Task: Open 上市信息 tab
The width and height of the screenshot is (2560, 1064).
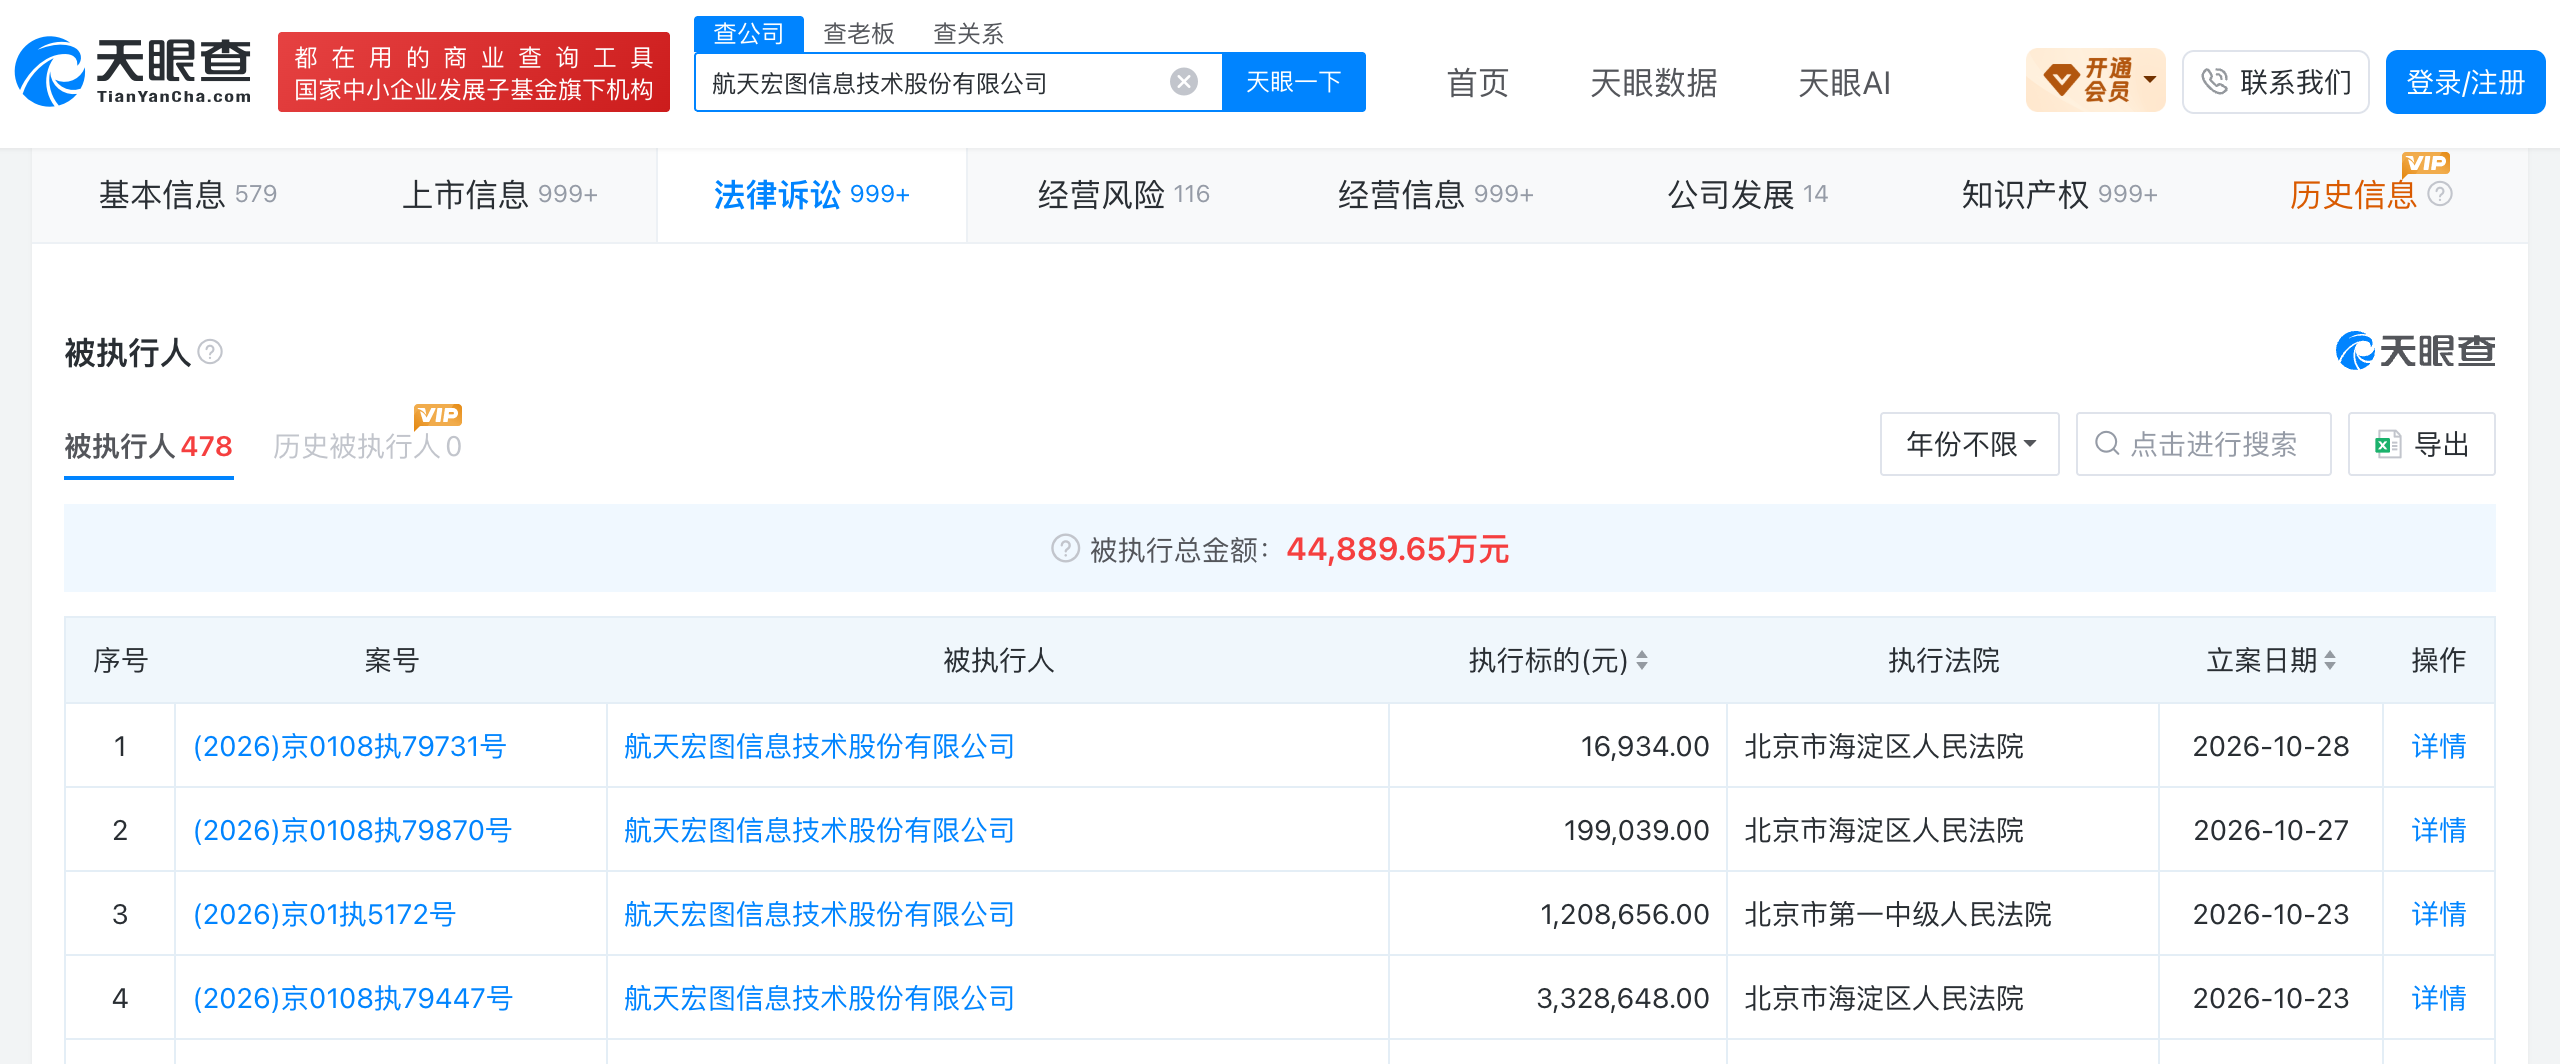Action: pos(500,195)
